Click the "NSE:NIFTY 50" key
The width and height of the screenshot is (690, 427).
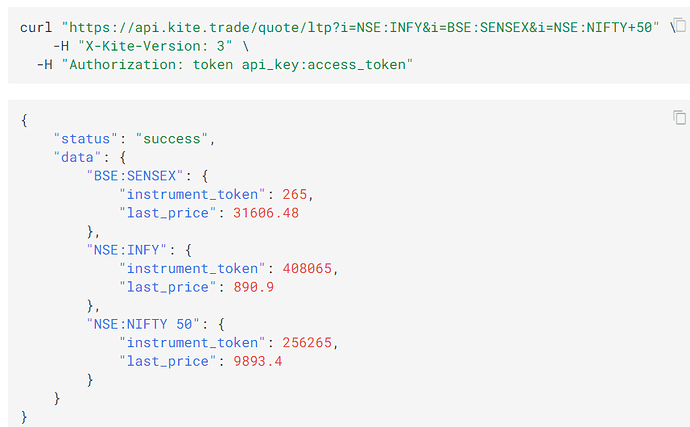pyautogui.click(x=143, y=324)
